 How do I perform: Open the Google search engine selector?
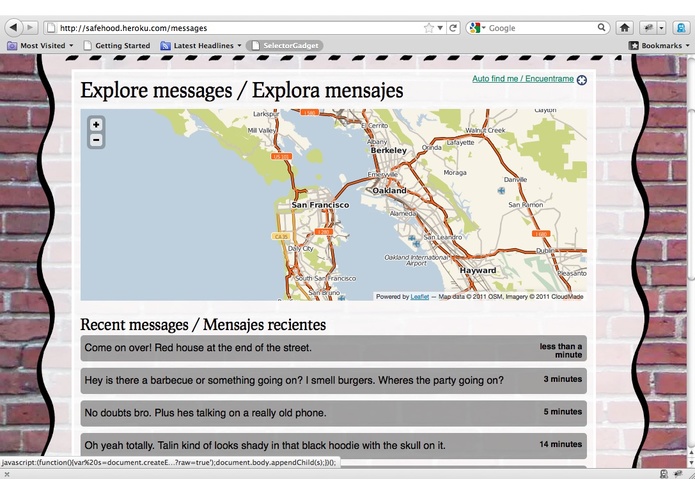coord(477,28)
